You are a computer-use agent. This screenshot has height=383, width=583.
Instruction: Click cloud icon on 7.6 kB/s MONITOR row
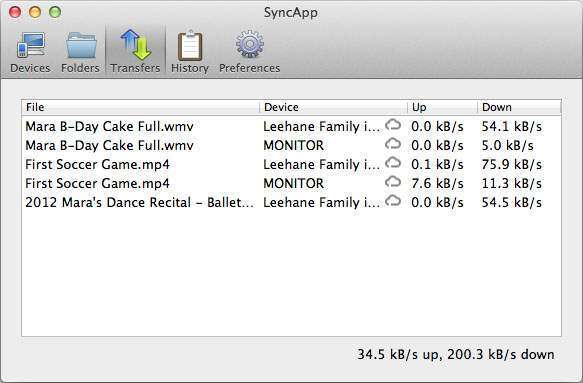pos(393,182)
